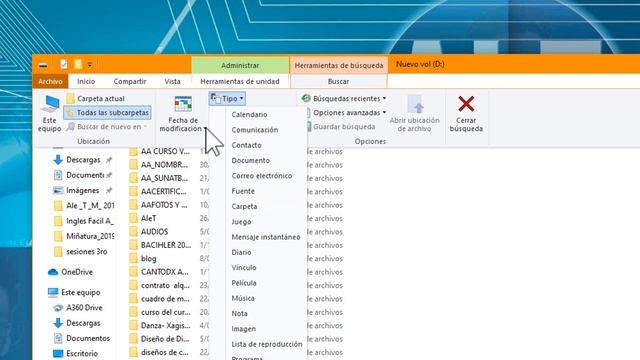
Task: Open Imágenes in navigation pane
Action: [x=82, y=191]
